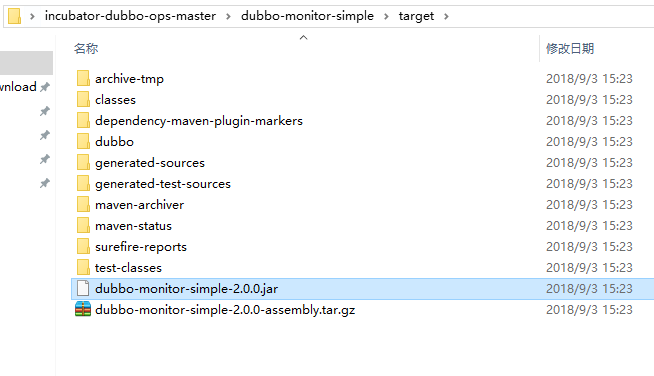Select the generated-test-sources folder
Image resolution: width=654 pixels, height=376 pixels.
click(163, 184)
